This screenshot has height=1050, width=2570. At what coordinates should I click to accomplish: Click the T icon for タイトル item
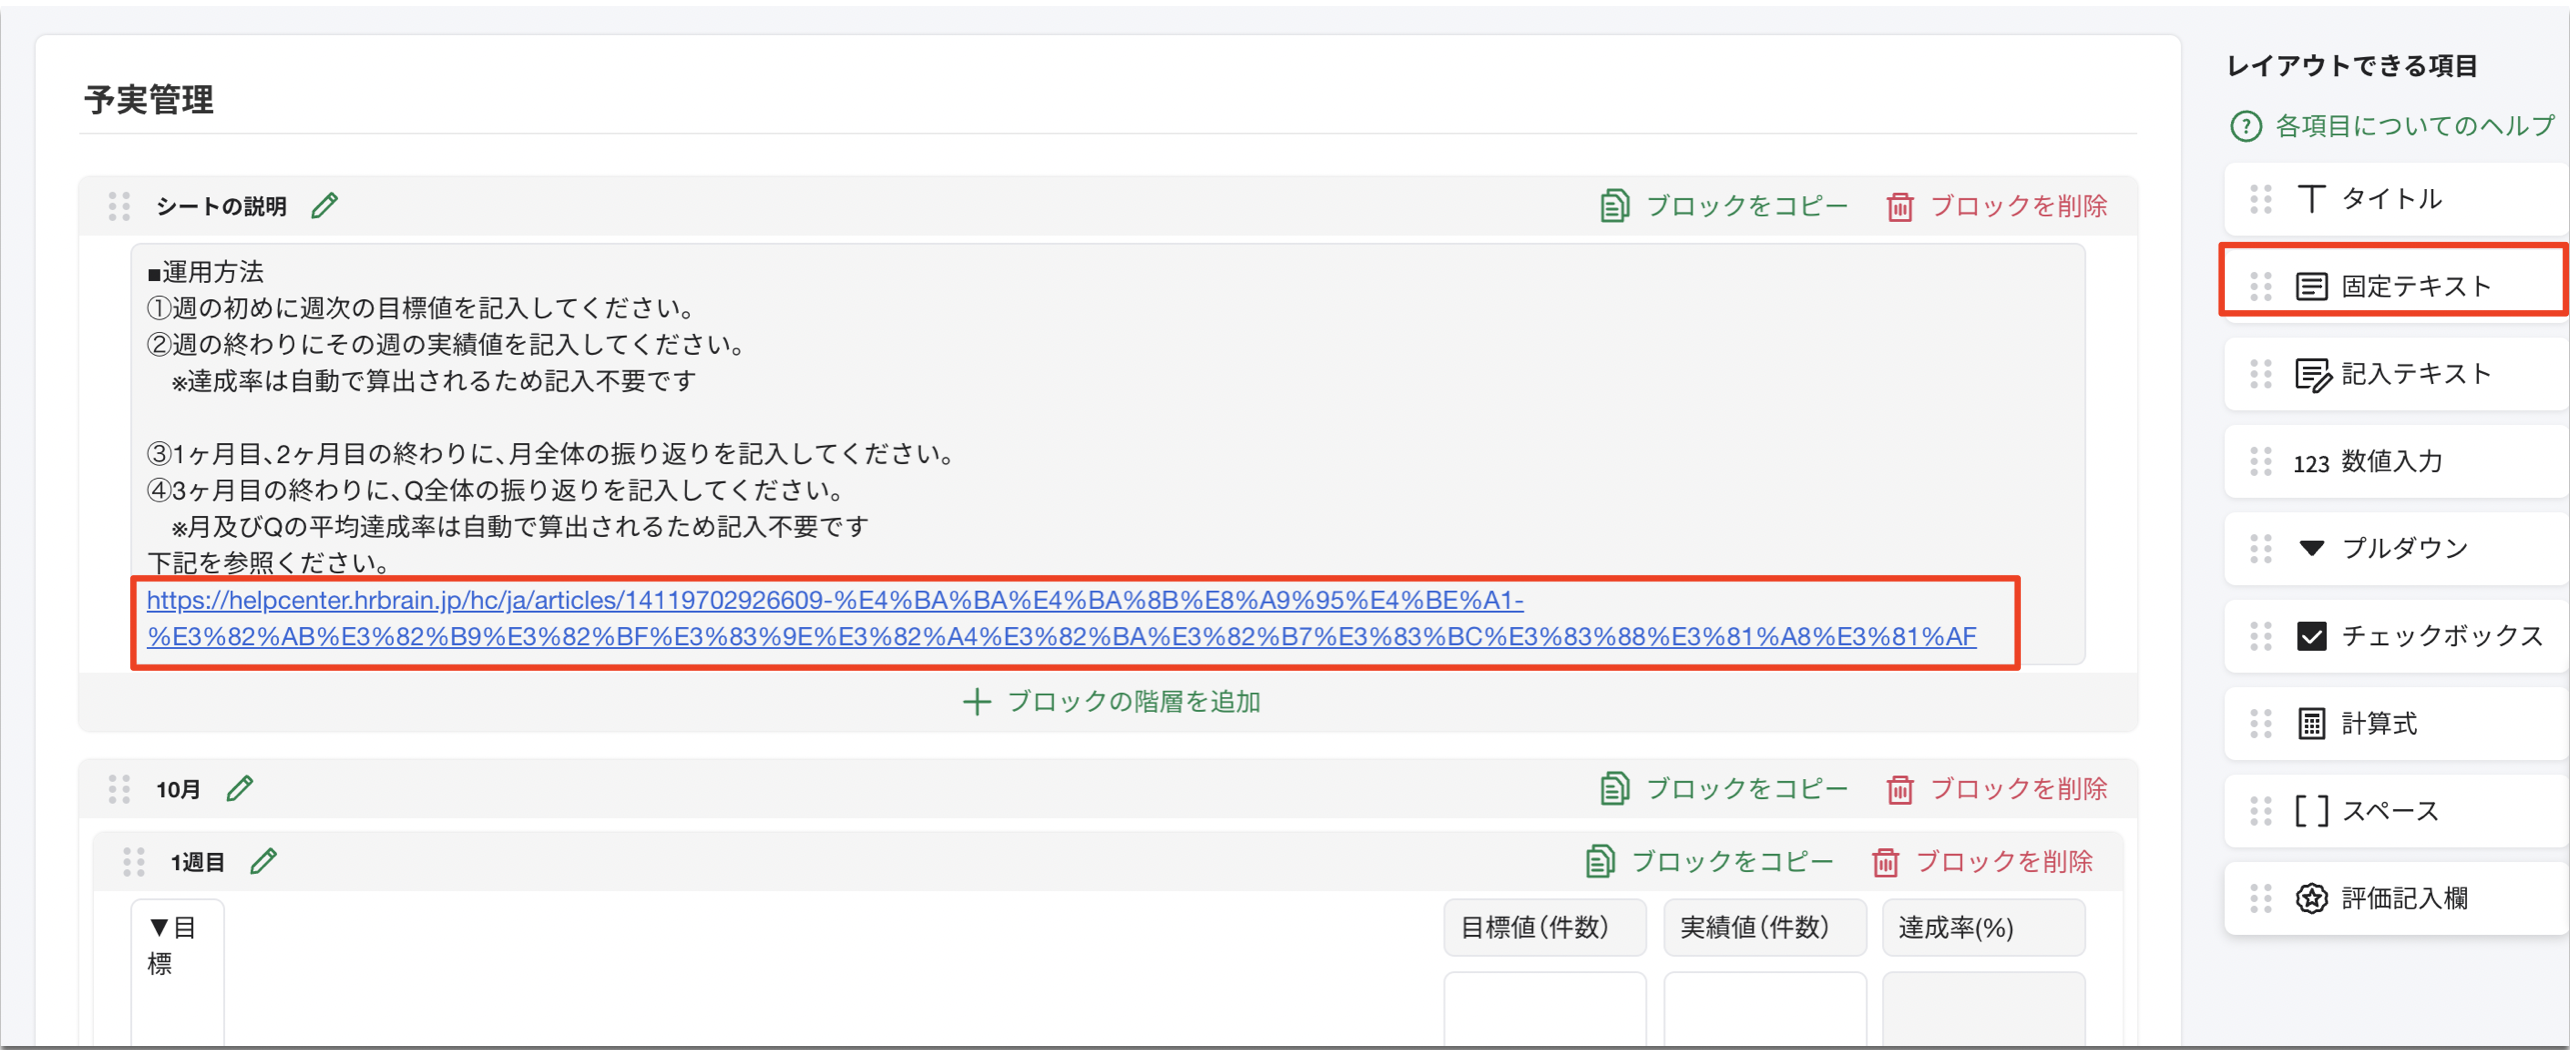click(2310, 199)
